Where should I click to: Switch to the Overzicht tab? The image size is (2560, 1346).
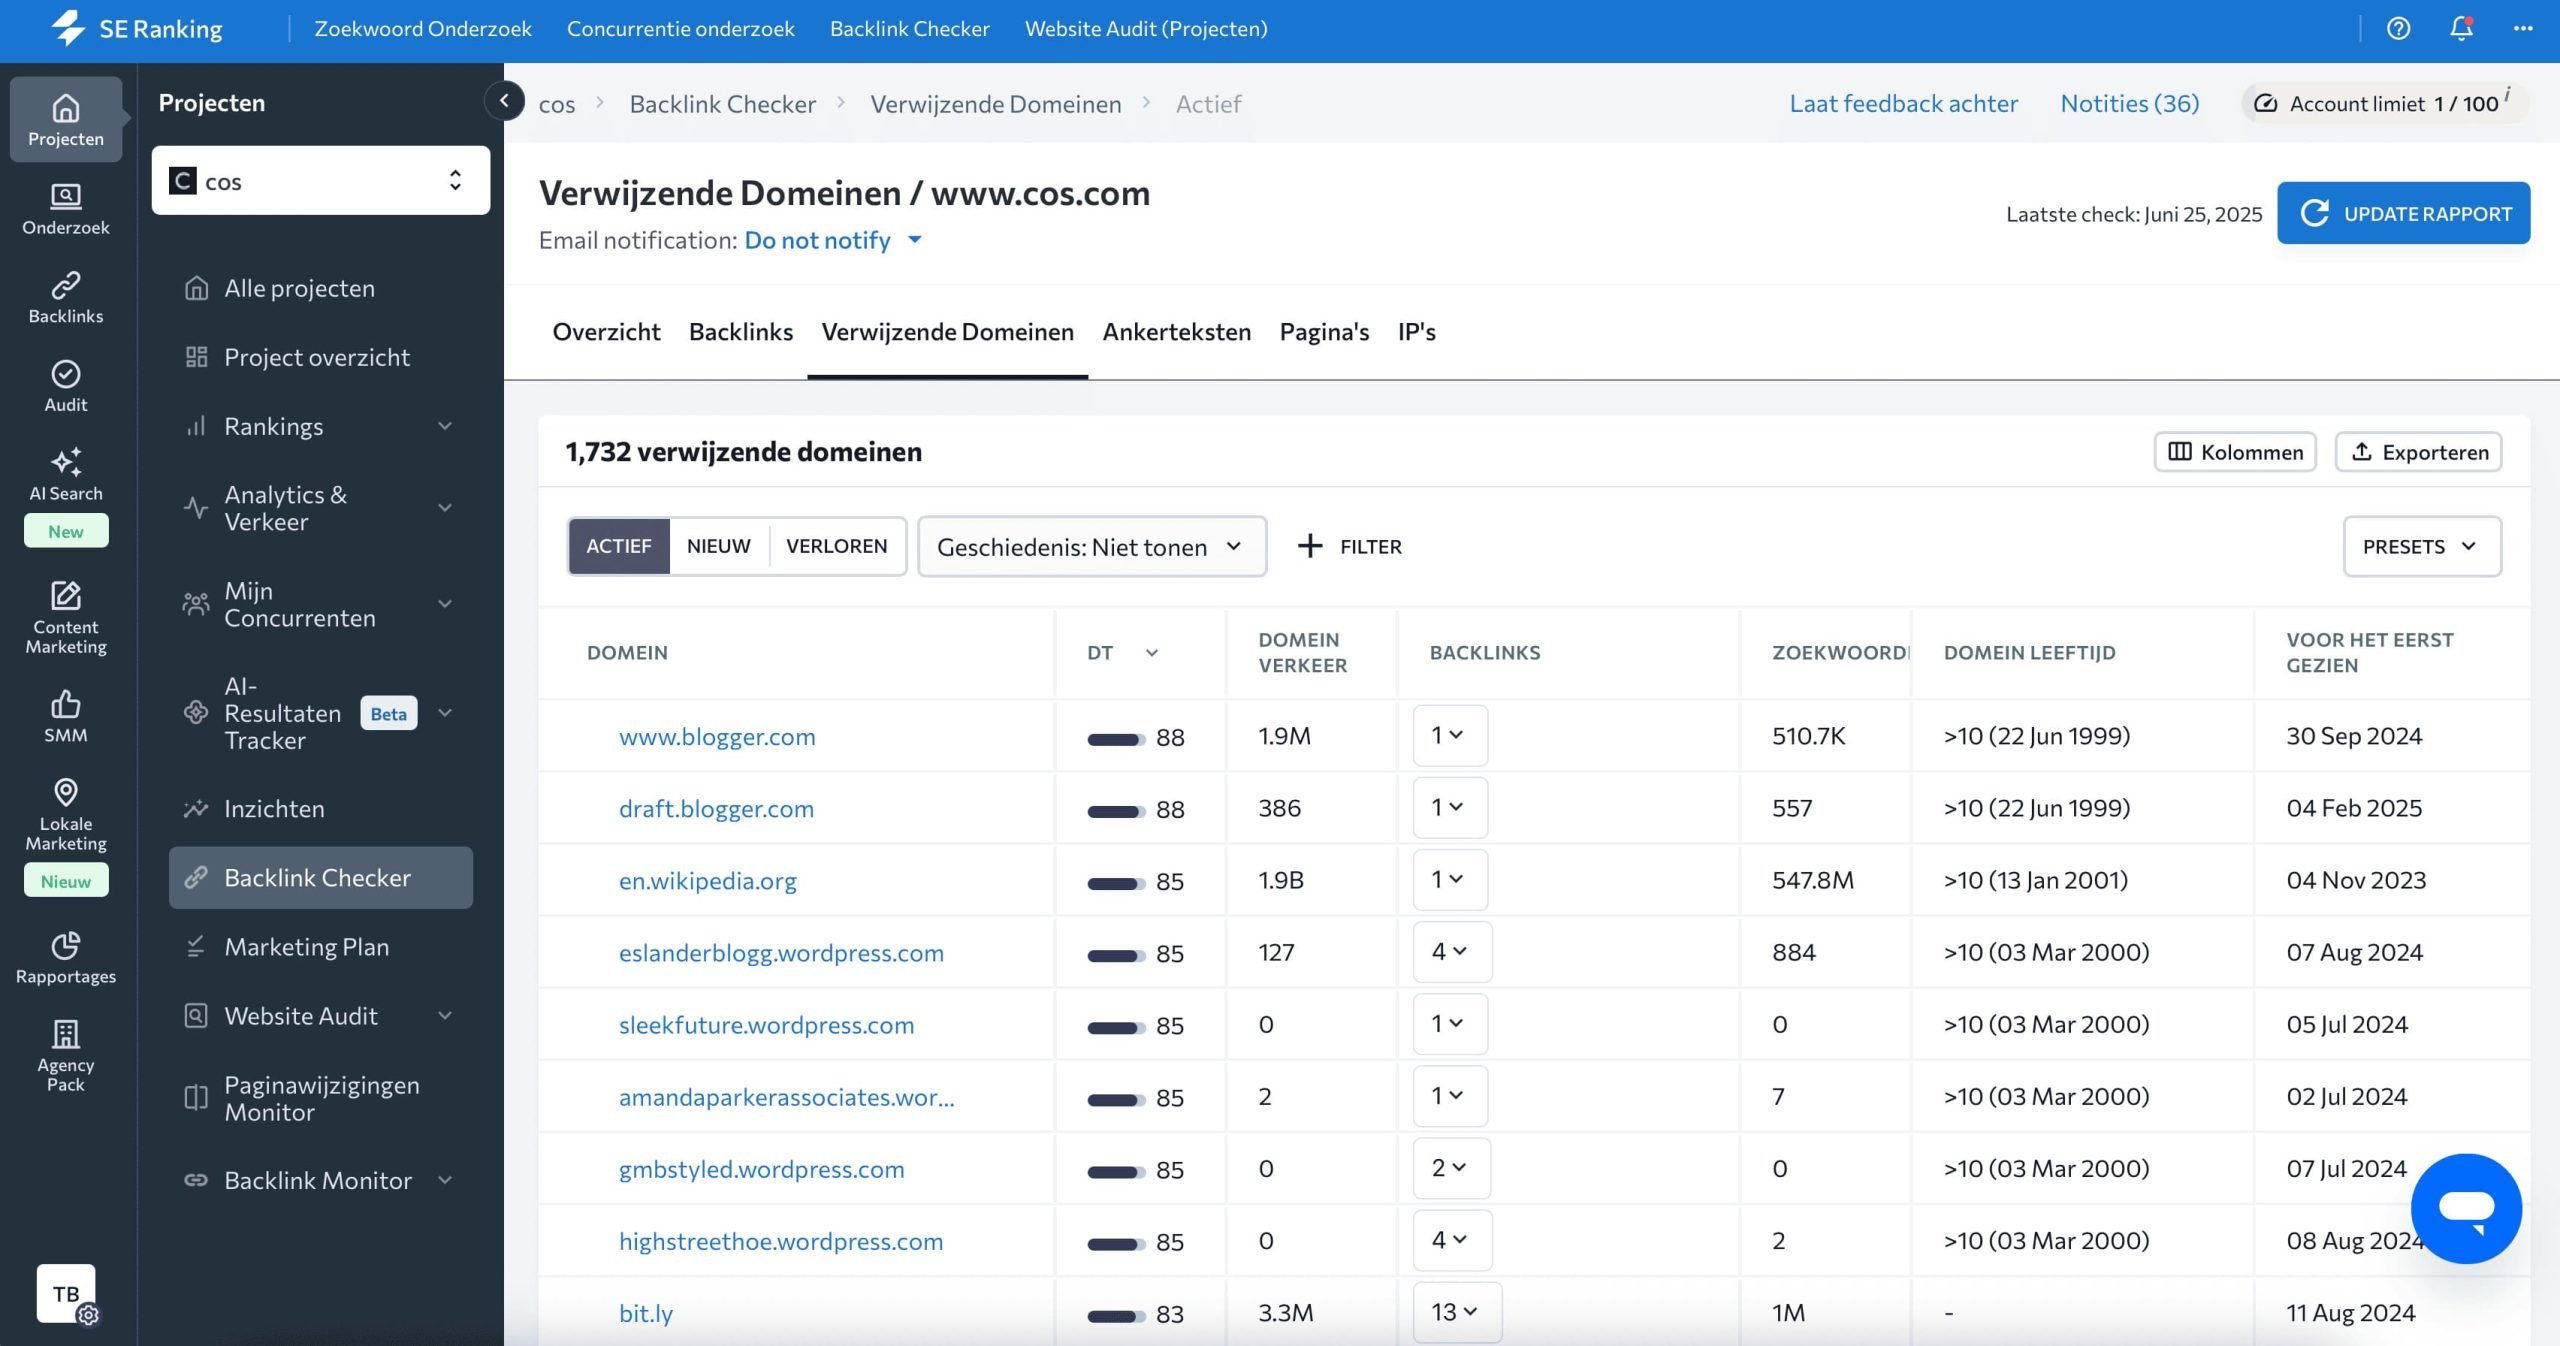(x=606, y=331)
